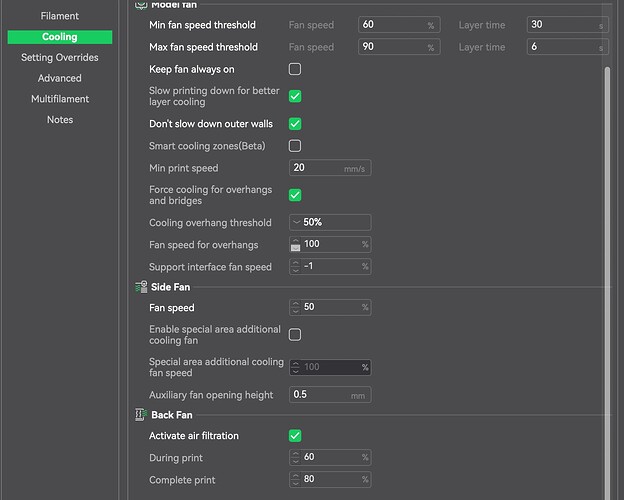Click the Model fan section icon

coord(141,5)
